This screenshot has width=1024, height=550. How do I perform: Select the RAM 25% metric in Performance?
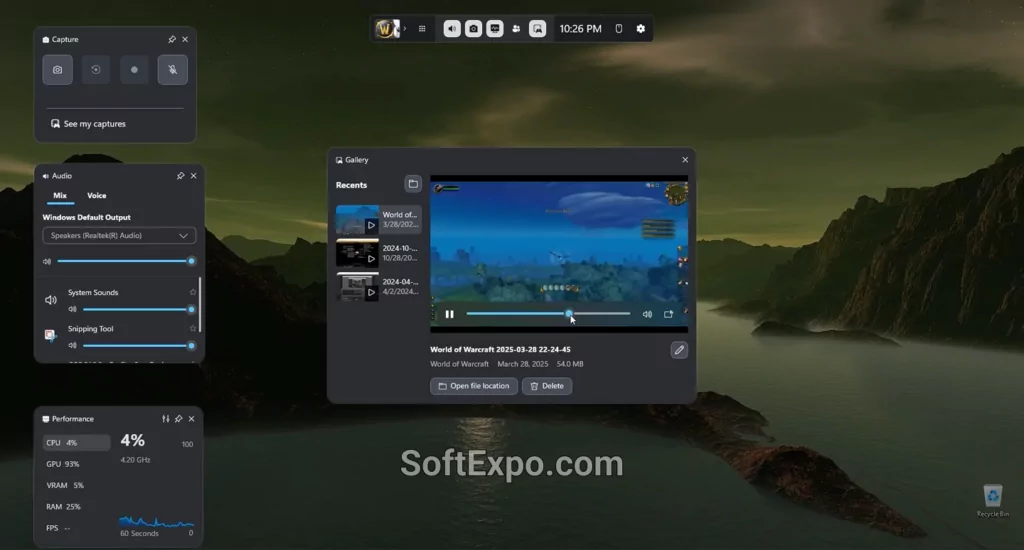pyautogui.click(x=76, y=506)
